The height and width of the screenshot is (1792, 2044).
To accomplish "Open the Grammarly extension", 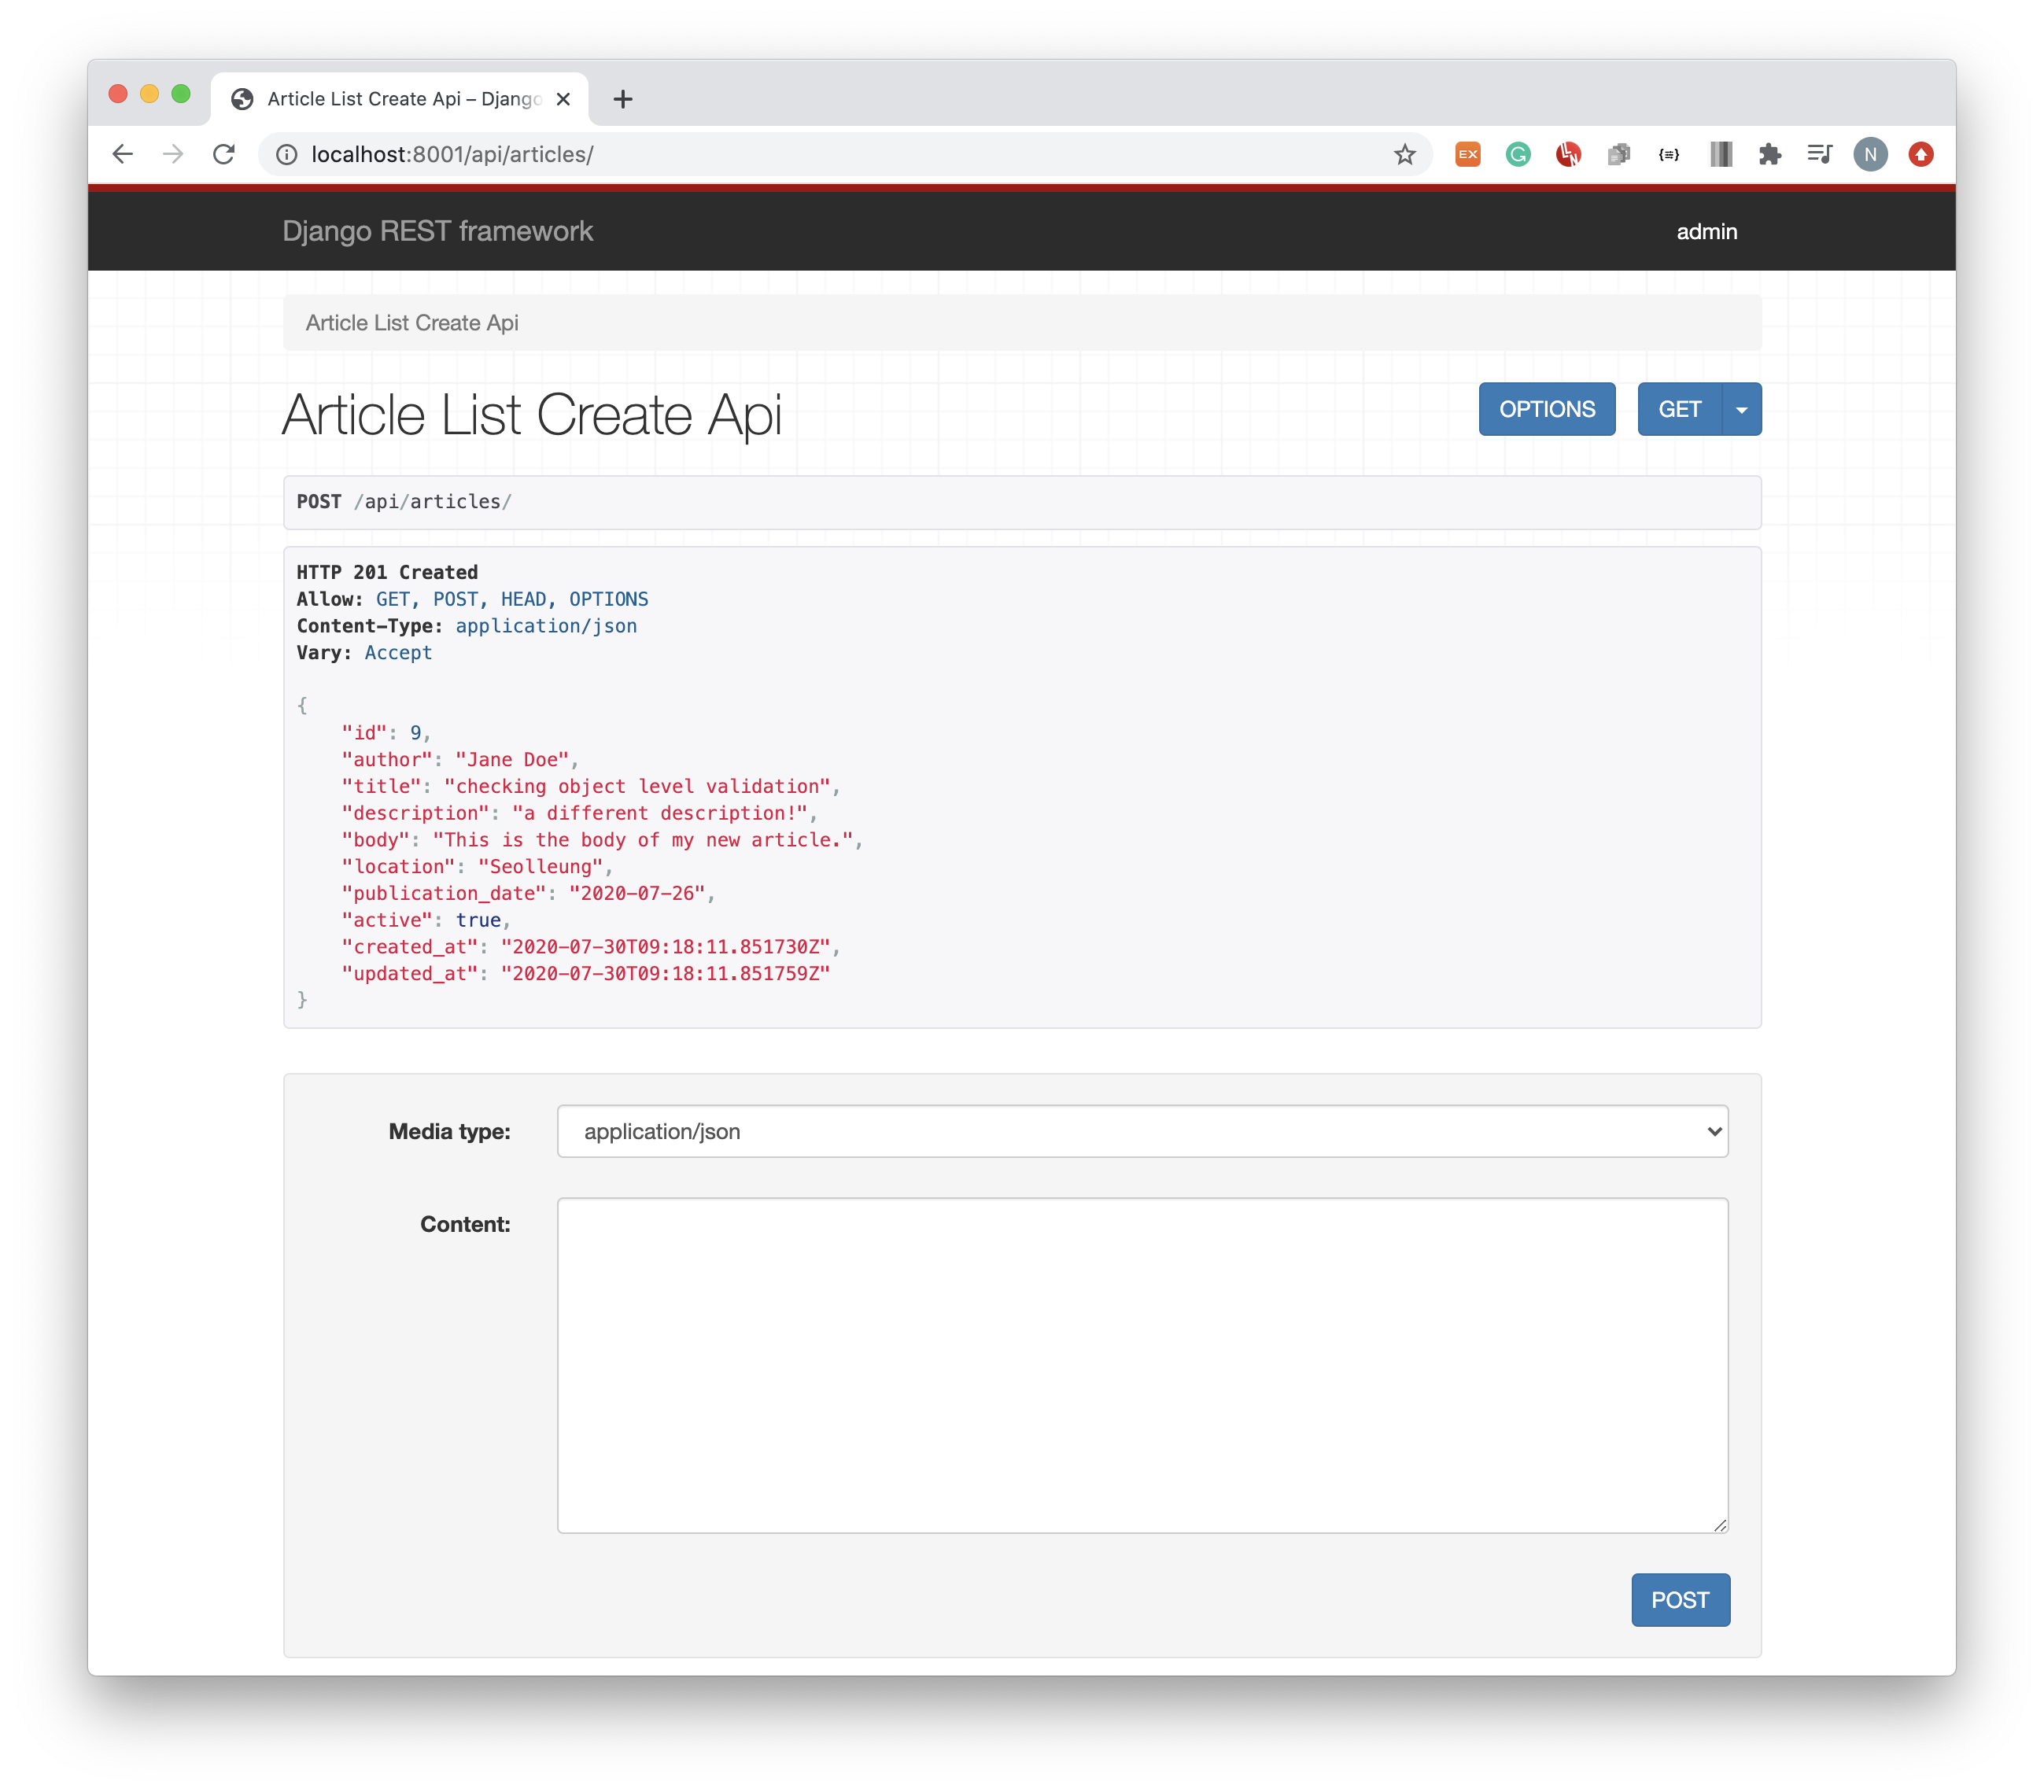I will tap(1518, 154).
